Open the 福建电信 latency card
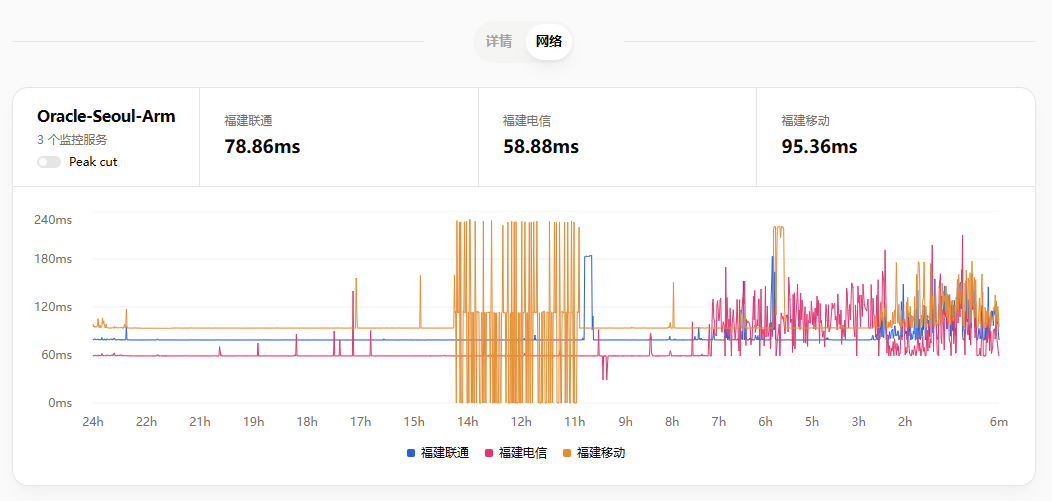This screenshot has height=501, width=1052. point(617,137)
